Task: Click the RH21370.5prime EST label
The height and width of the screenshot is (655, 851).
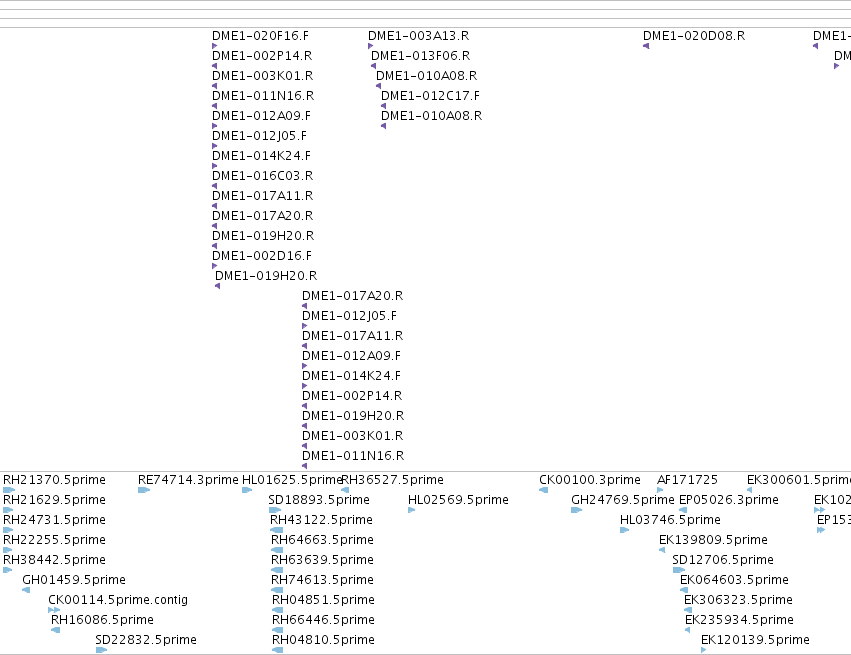Action: pos(54,480)
